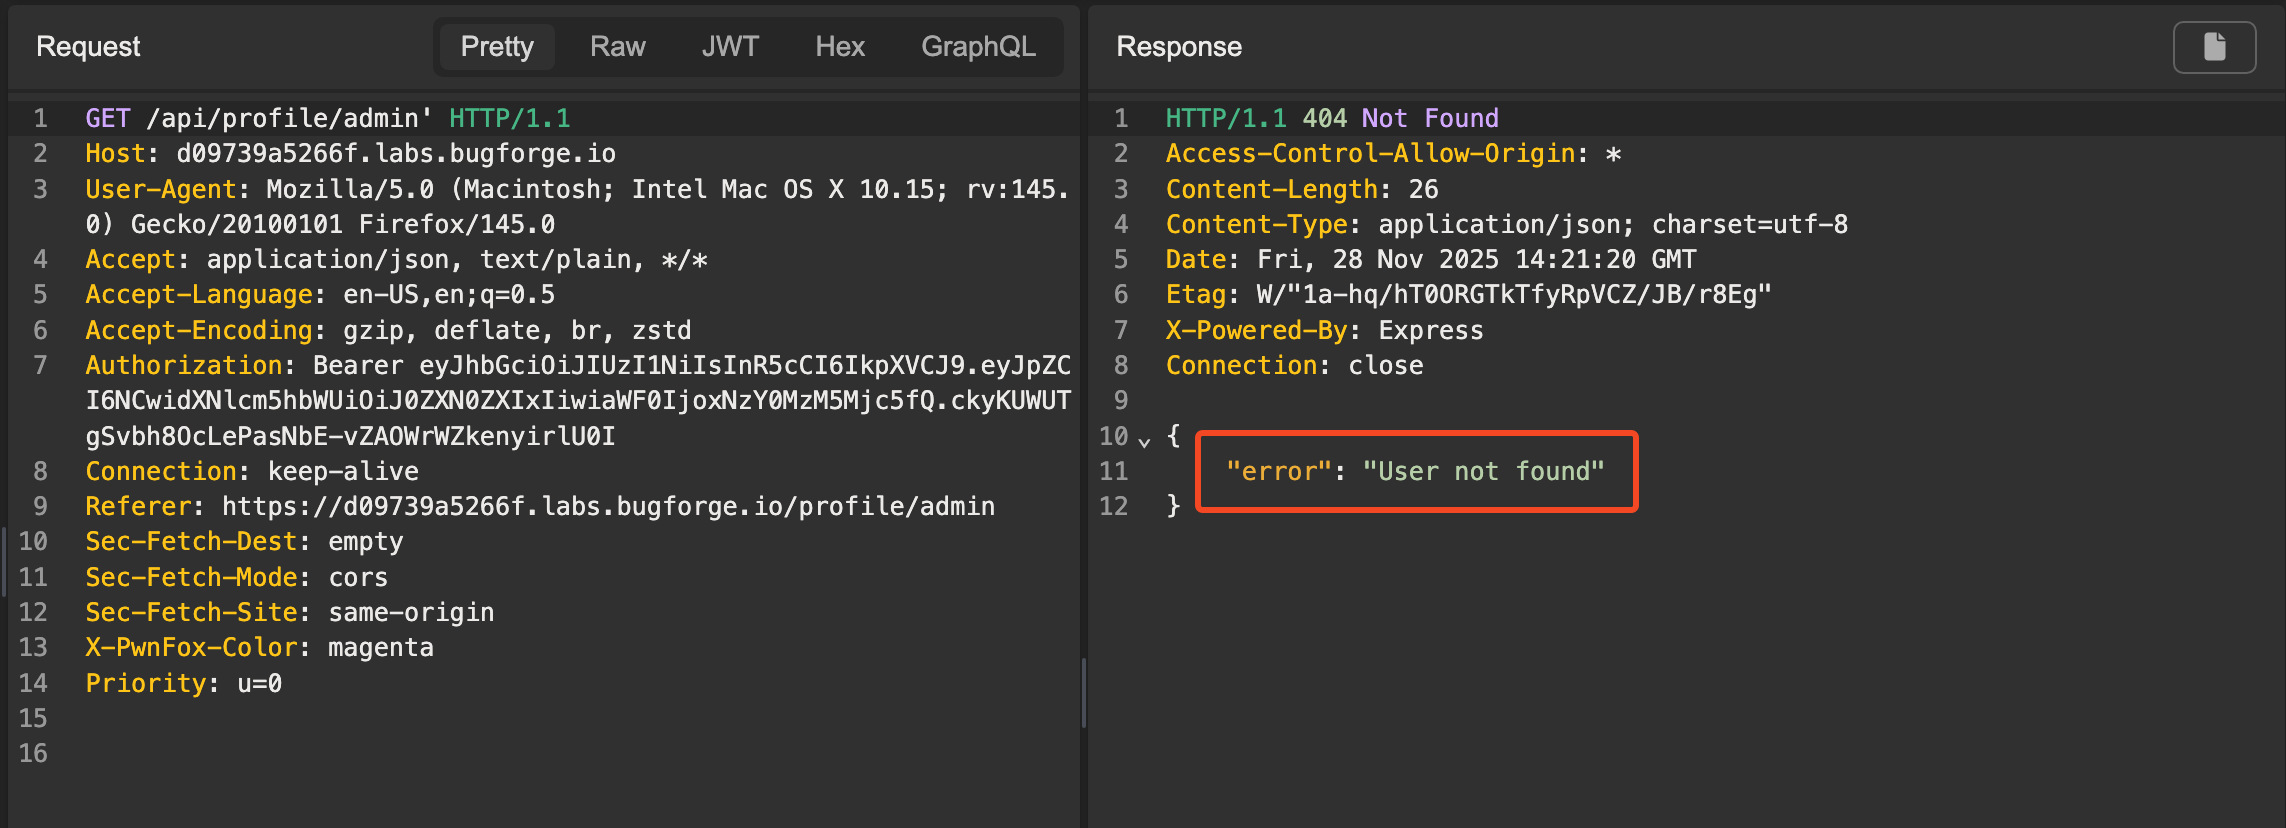Click the Referer URL in request
The image size is (2286, 828).
607,507
